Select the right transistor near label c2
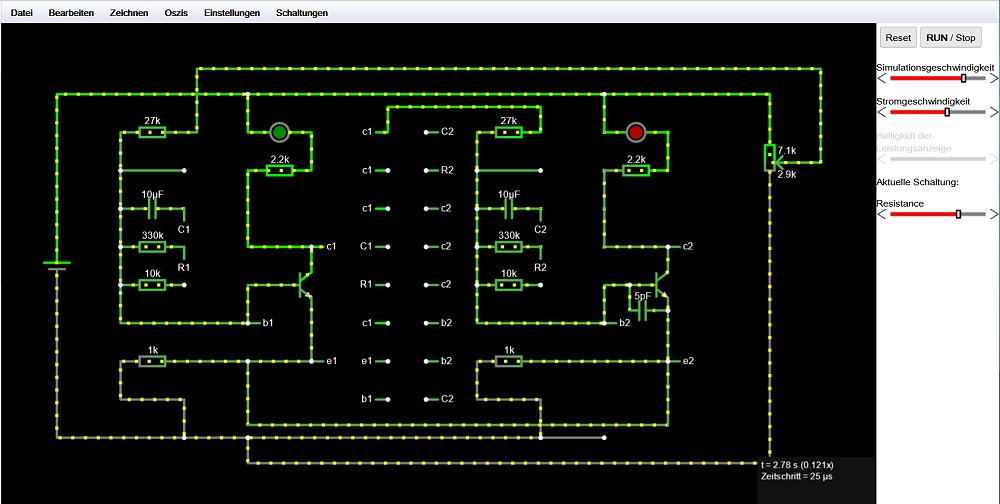This screenshot has height=504, width=1000. pos(659,285)
